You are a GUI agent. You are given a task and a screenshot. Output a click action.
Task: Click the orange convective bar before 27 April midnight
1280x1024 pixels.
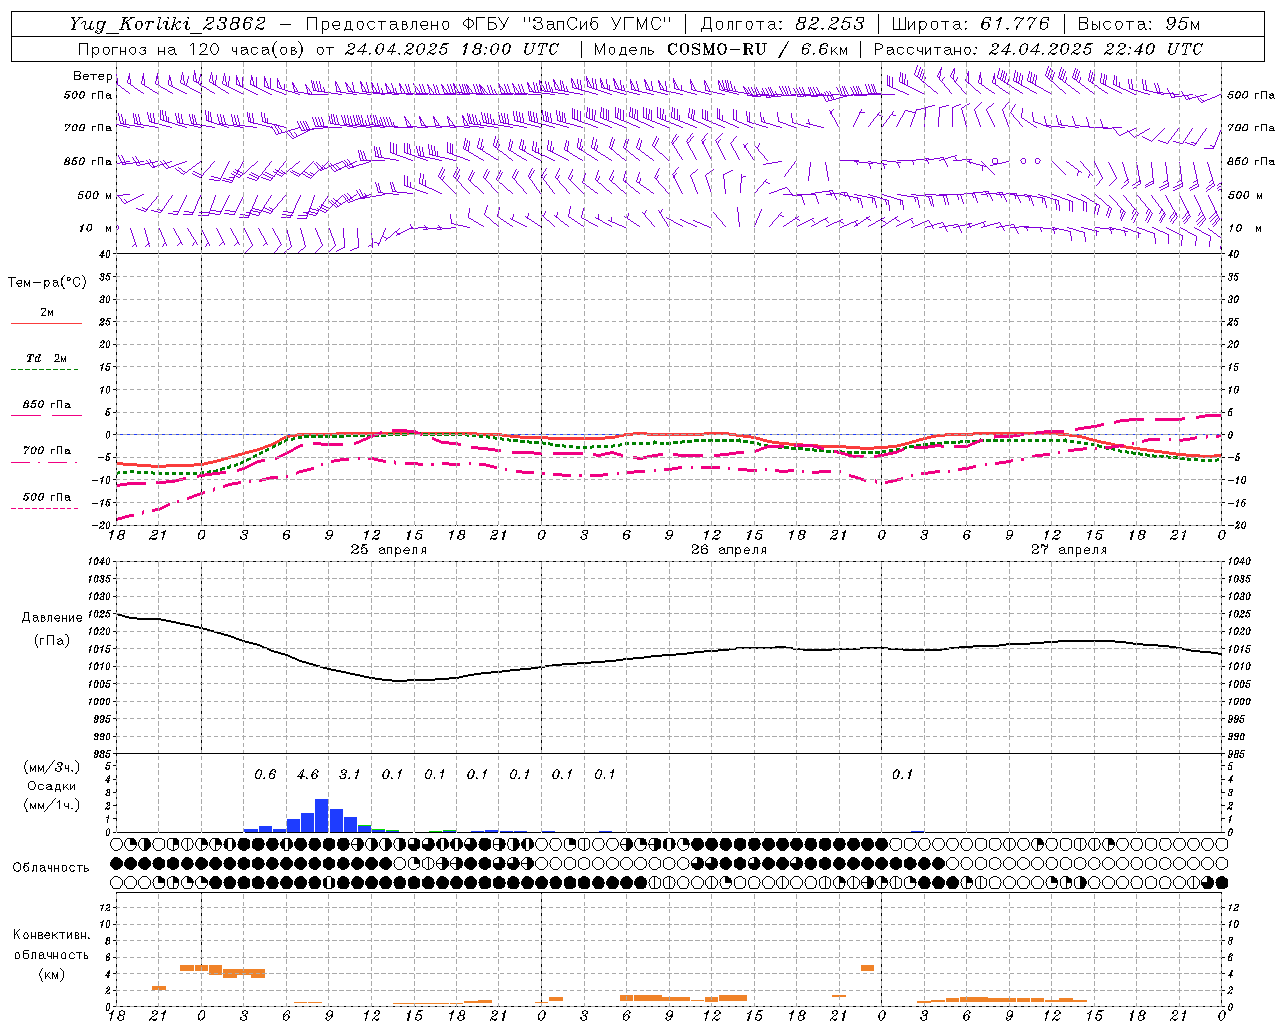click(867, 968)
